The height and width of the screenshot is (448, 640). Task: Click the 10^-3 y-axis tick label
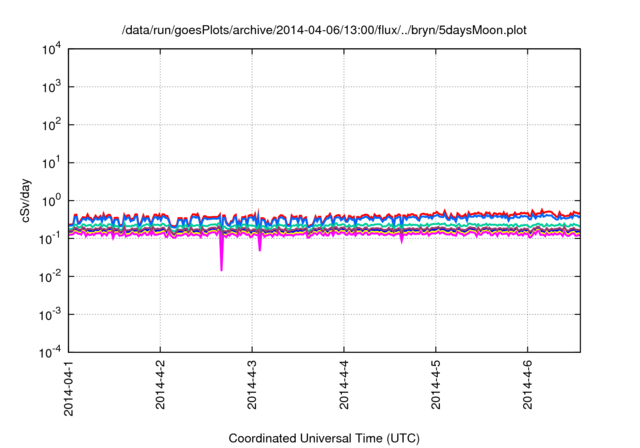[x=51, y=314]
